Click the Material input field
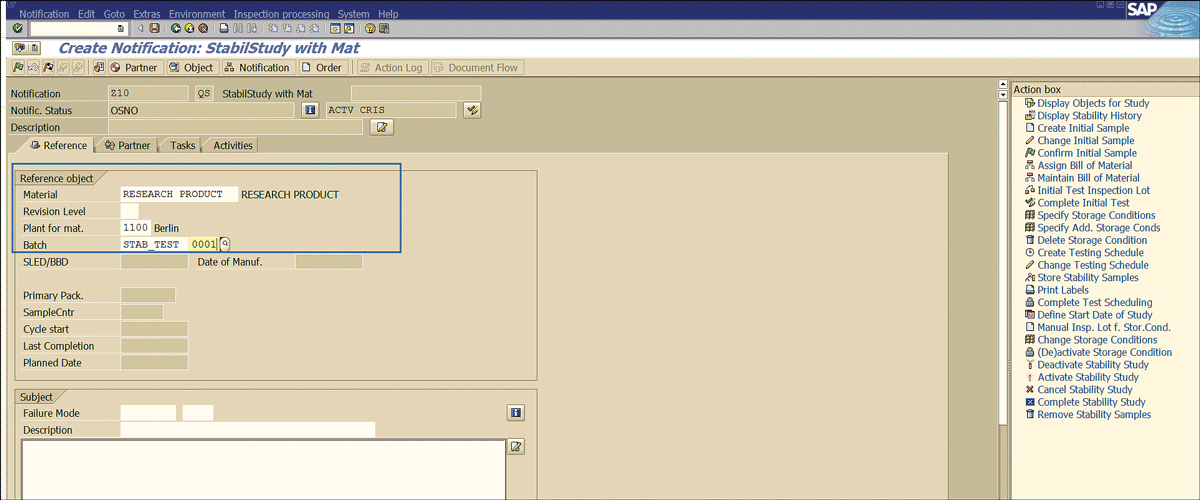Viewport: 1200px width, 500px height. tap(179, 194)
